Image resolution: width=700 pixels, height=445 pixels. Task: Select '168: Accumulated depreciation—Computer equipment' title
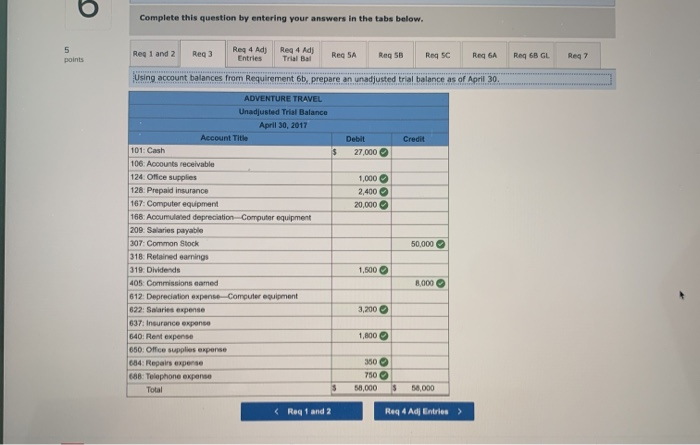click(x=221, y=217)
